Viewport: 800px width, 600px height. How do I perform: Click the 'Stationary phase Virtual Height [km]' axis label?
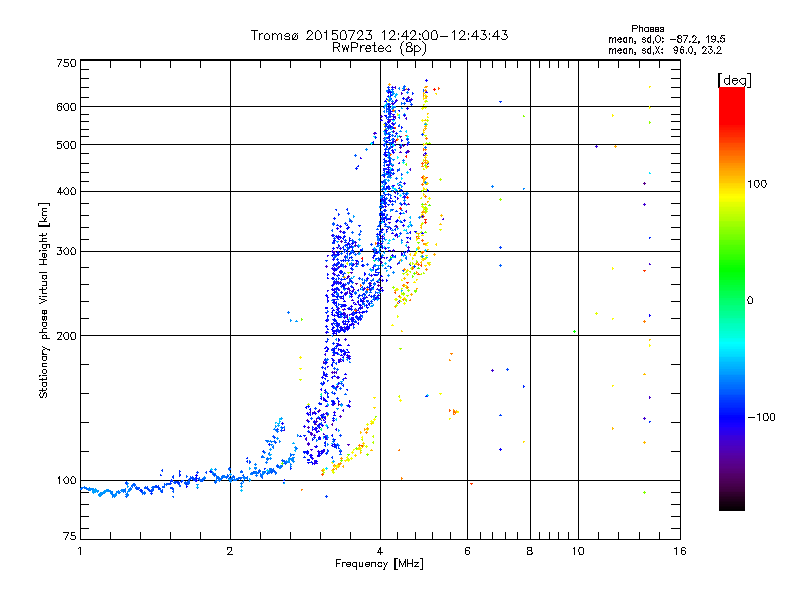pos(44,300)
